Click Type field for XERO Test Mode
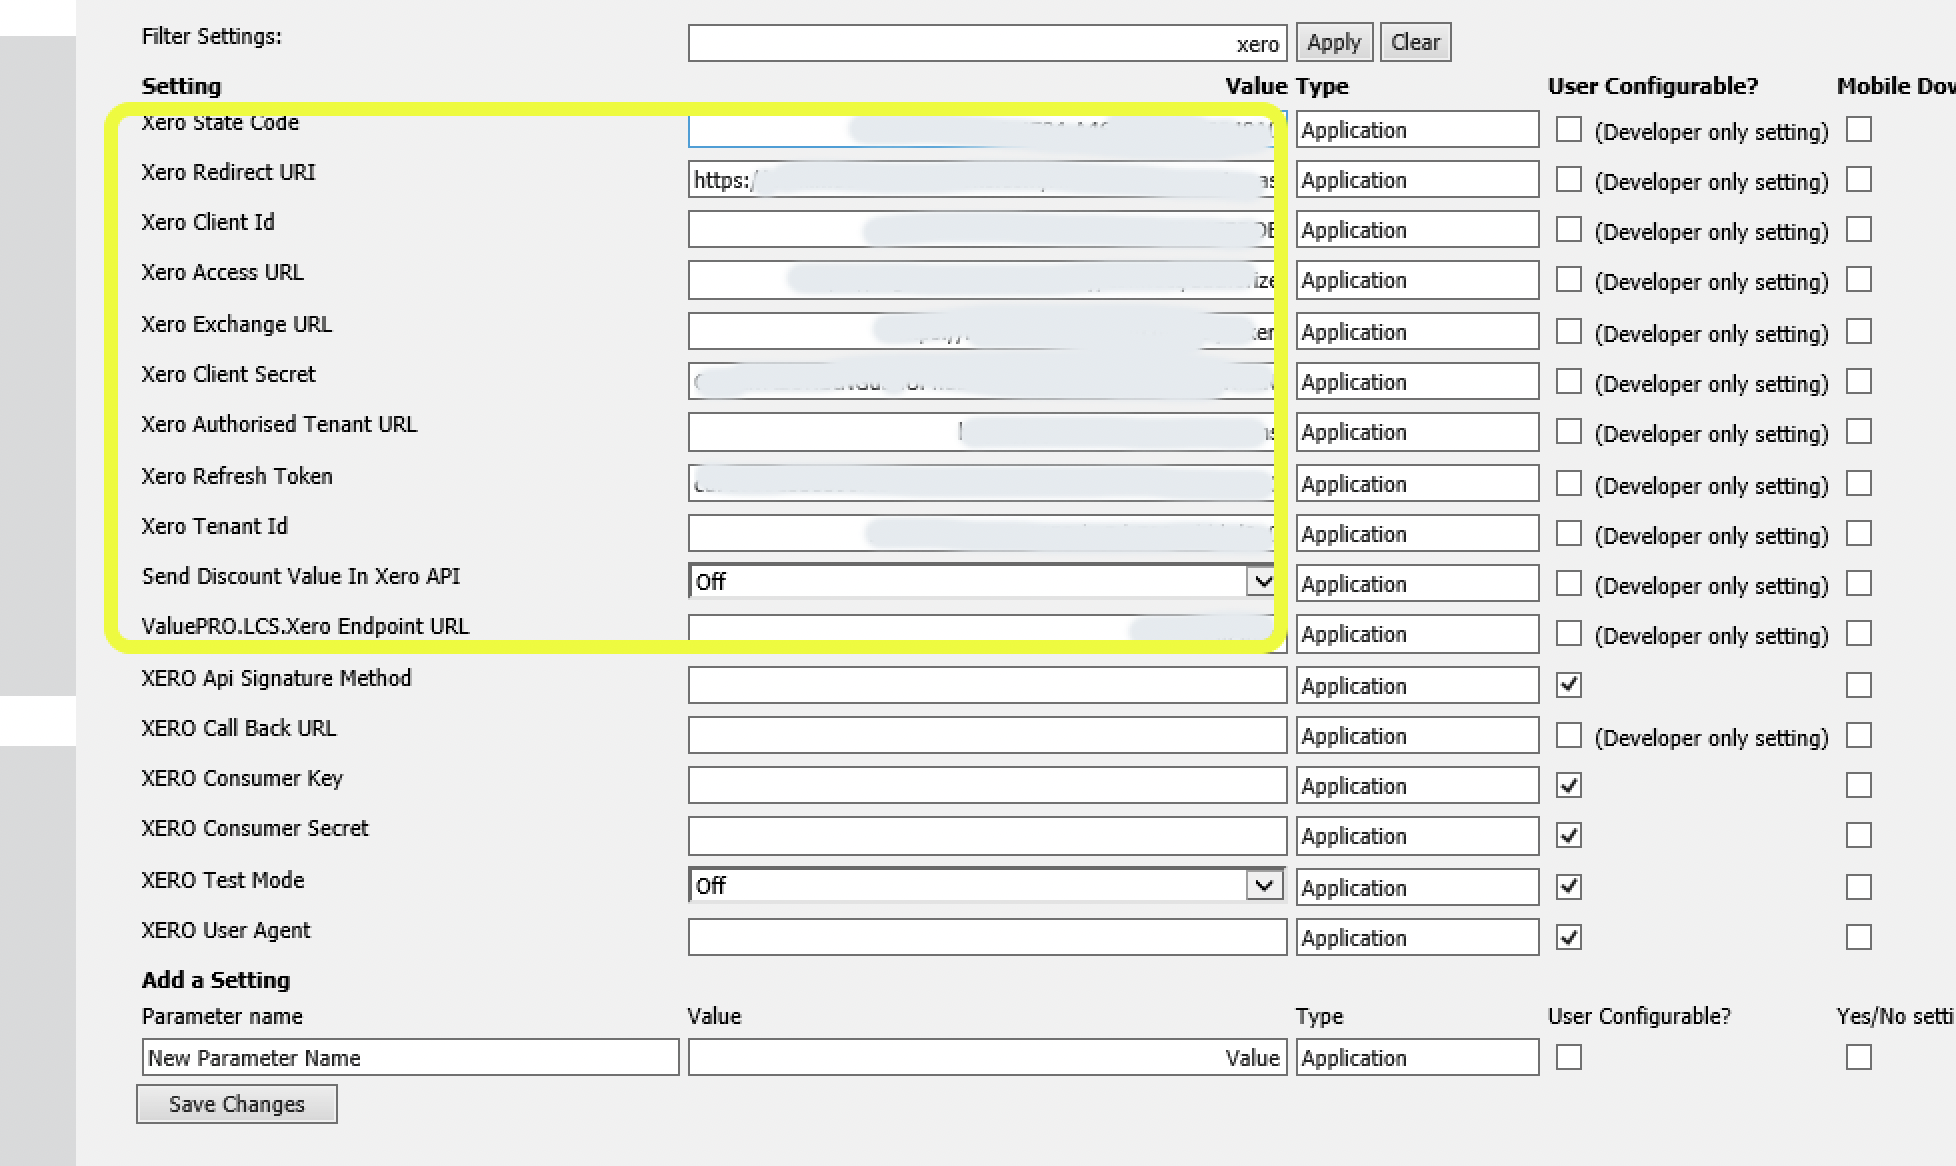 1417,887
